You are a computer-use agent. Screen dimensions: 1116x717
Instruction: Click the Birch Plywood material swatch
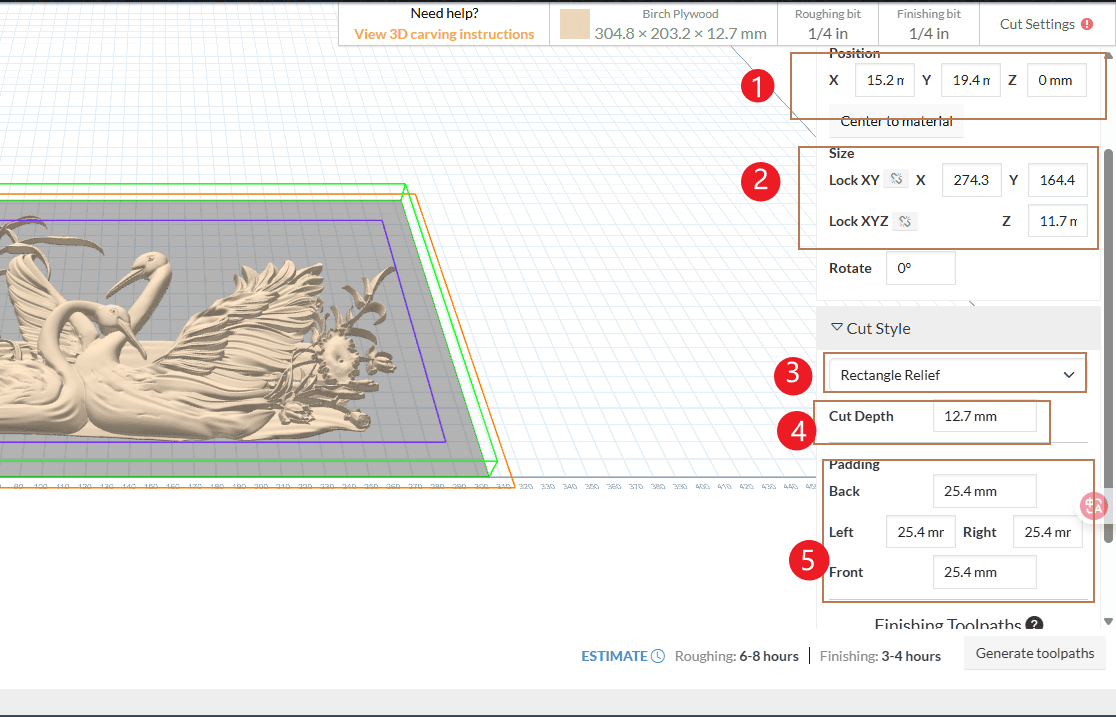pyautogui.click(x=574, y=25)
